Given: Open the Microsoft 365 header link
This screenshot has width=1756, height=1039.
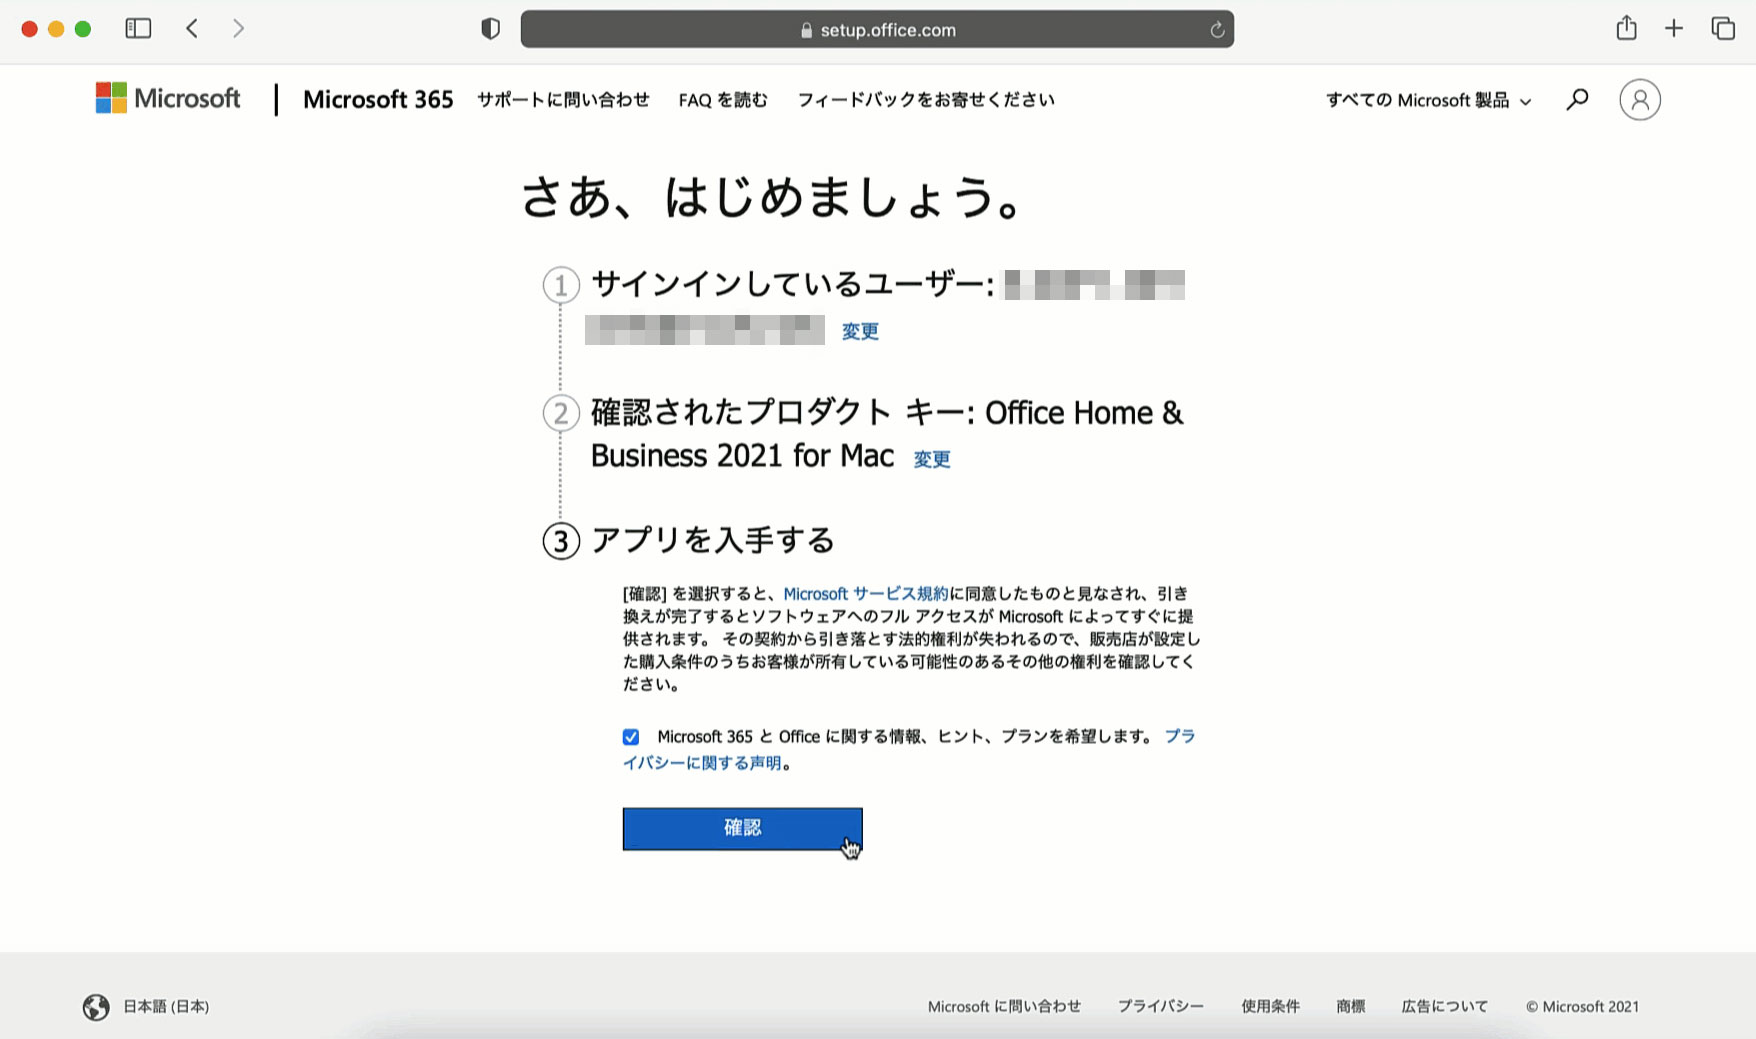Looking at the screenshot, I should tap(378, 99).
